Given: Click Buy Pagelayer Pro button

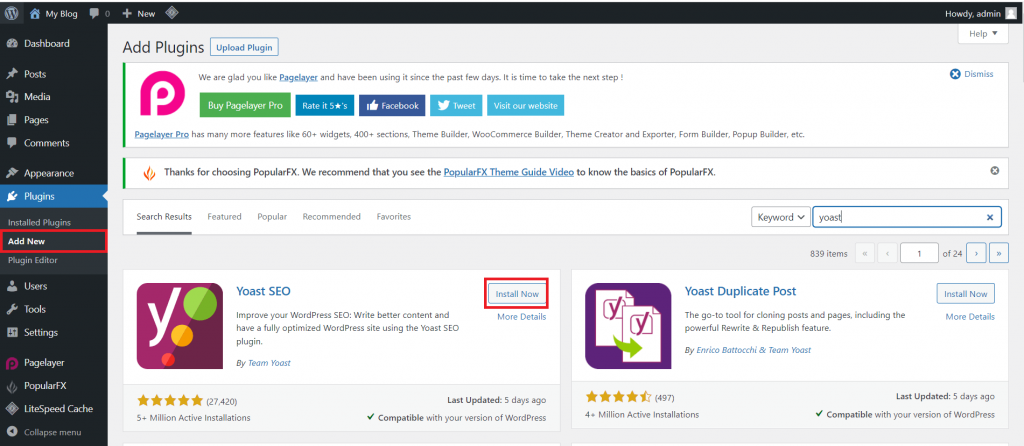Looking at the screenshot, I should (x=245, y=105).
